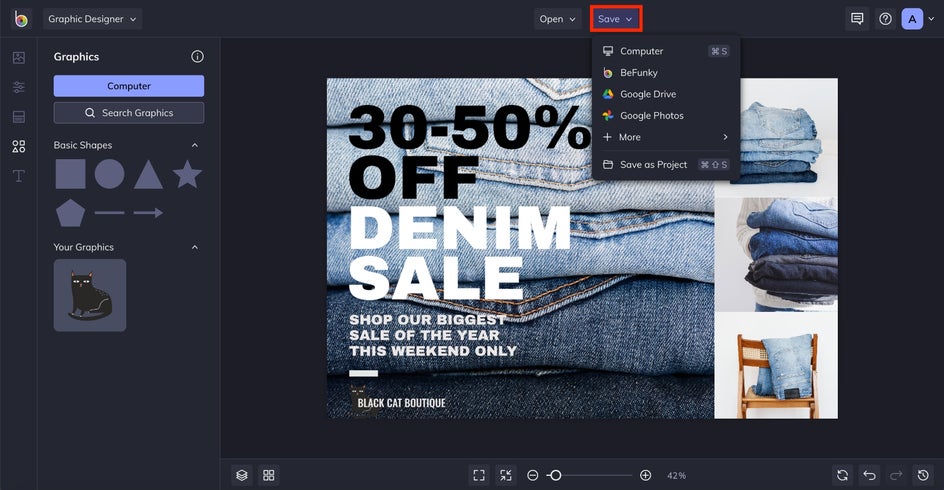
Task: Click the fit to screen icon
Action: tap(479, 476)
